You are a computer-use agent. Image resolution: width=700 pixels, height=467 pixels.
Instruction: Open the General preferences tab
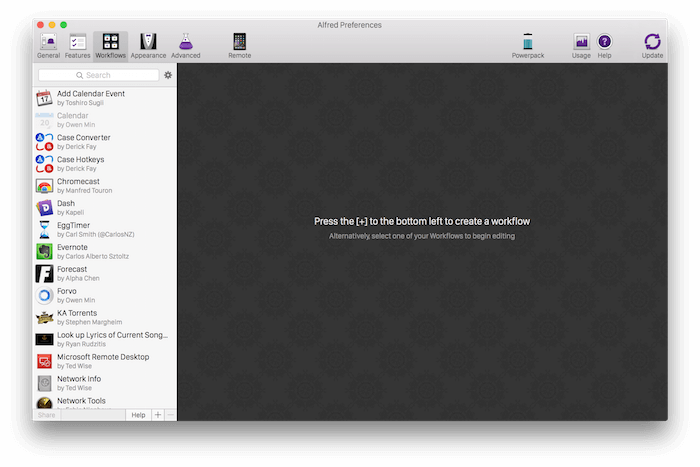(x=48, y=46)
